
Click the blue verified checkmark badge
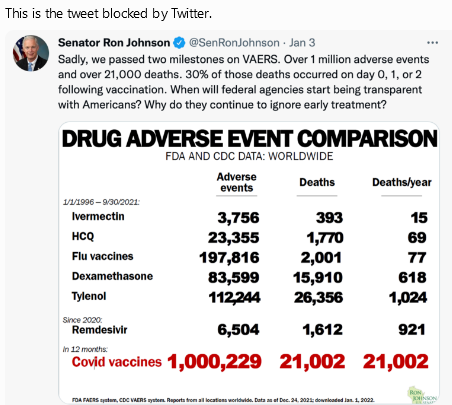[x=179, y=43]
